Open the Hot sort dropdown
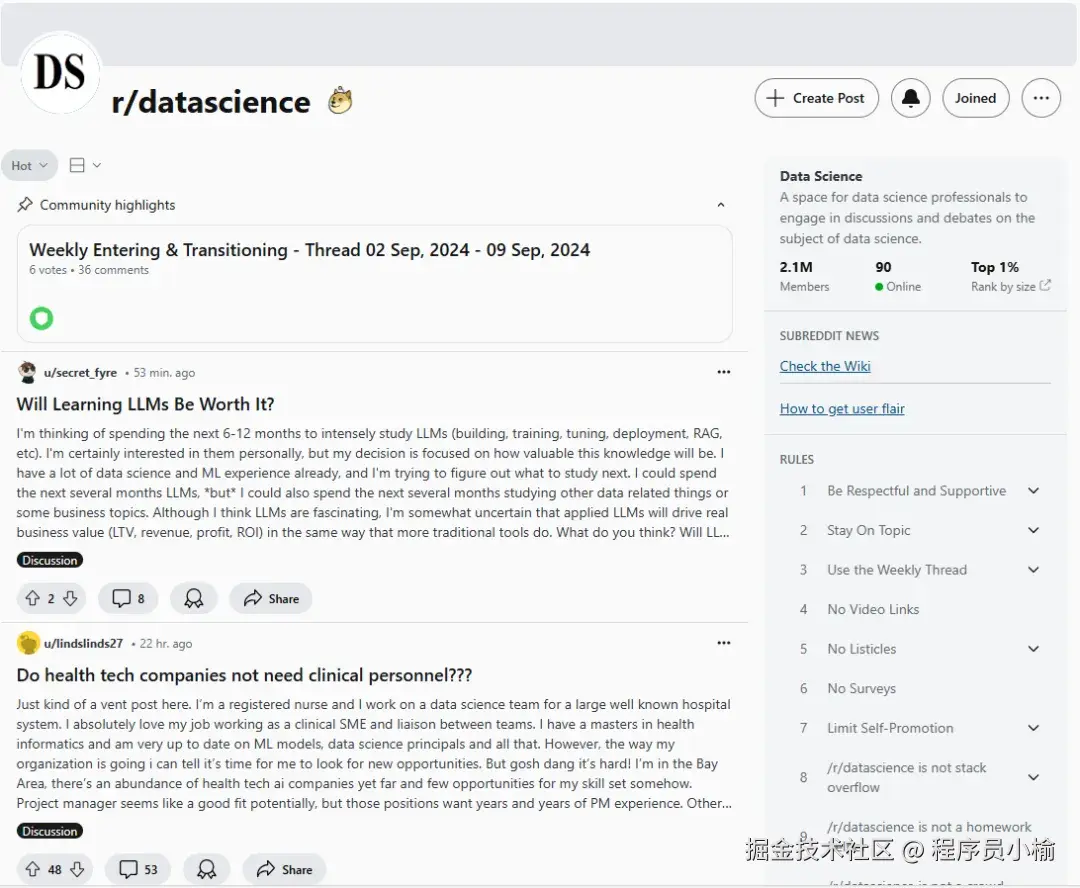This screenshot has height=888, width=1080. (x=30, y=165)
